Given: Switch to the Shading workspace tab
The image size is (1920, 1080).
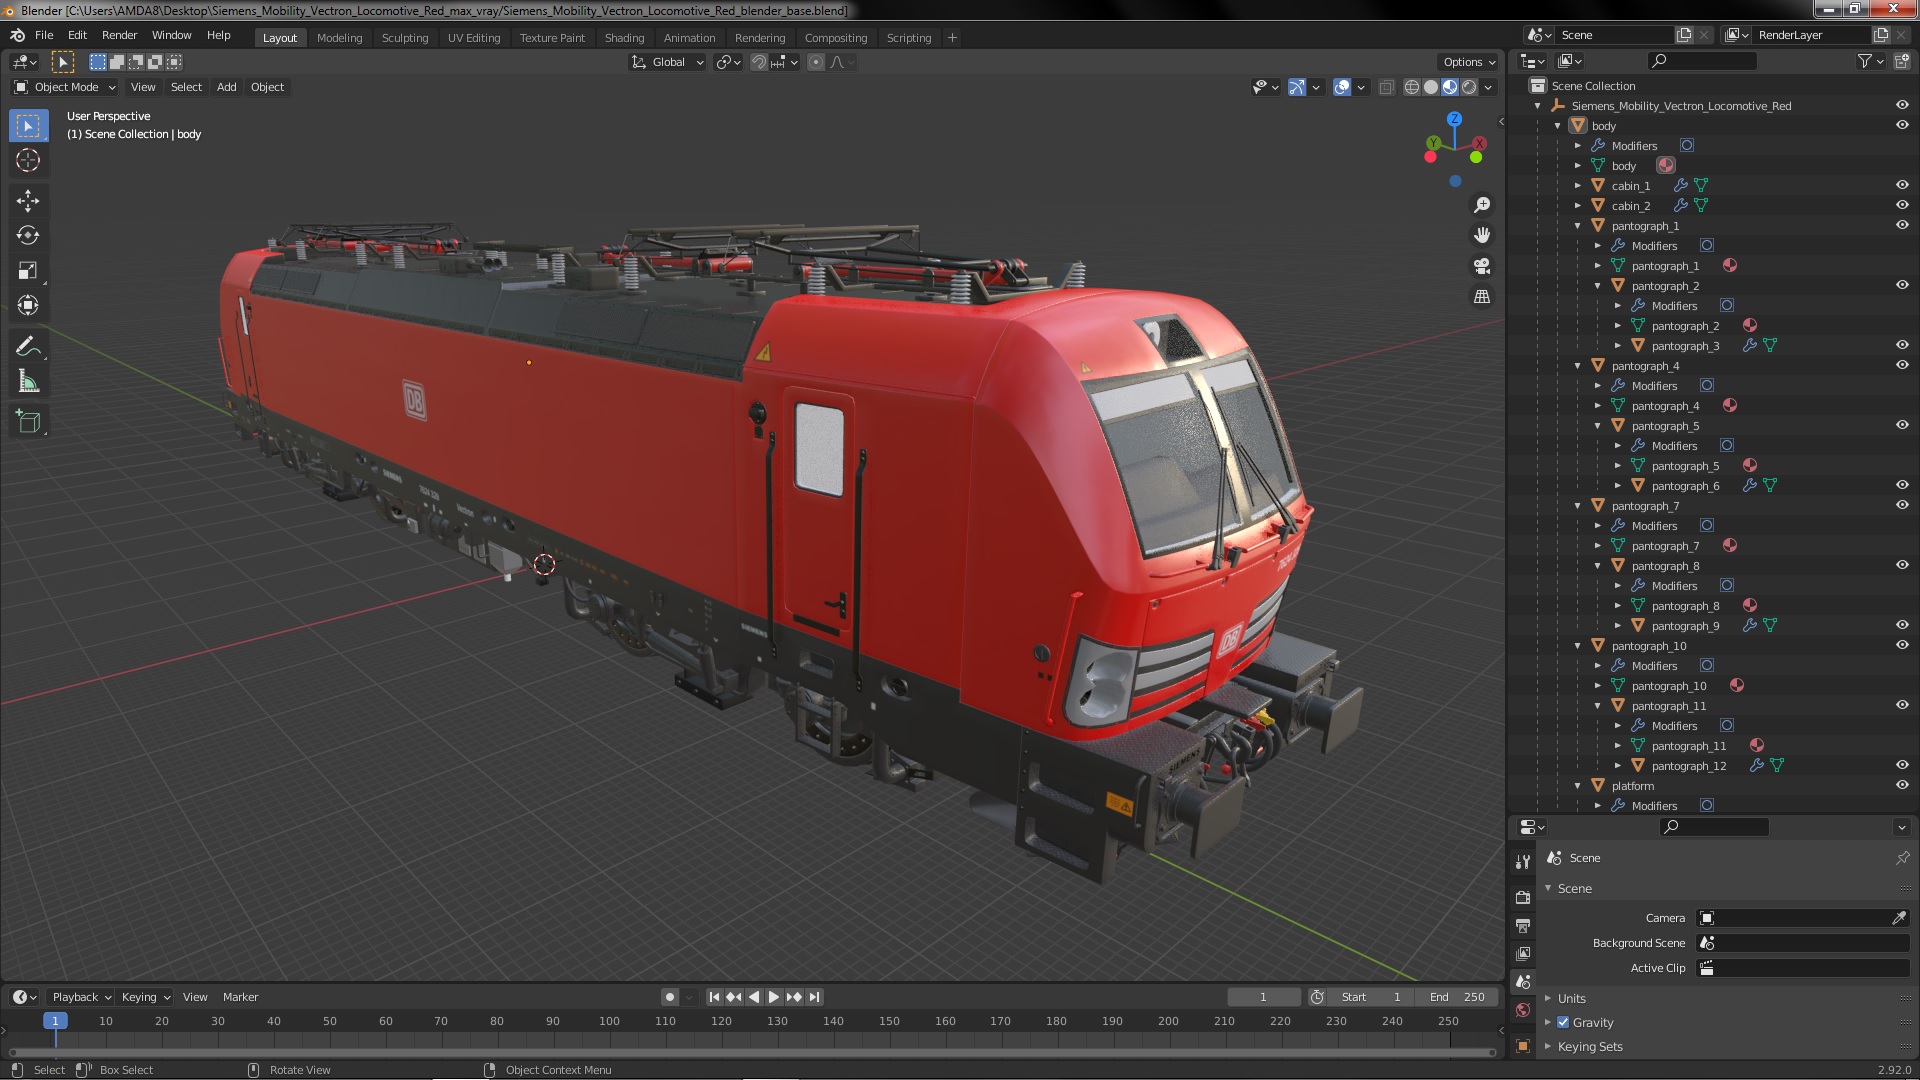Looking at the screenshot, I should click(624, 38).
